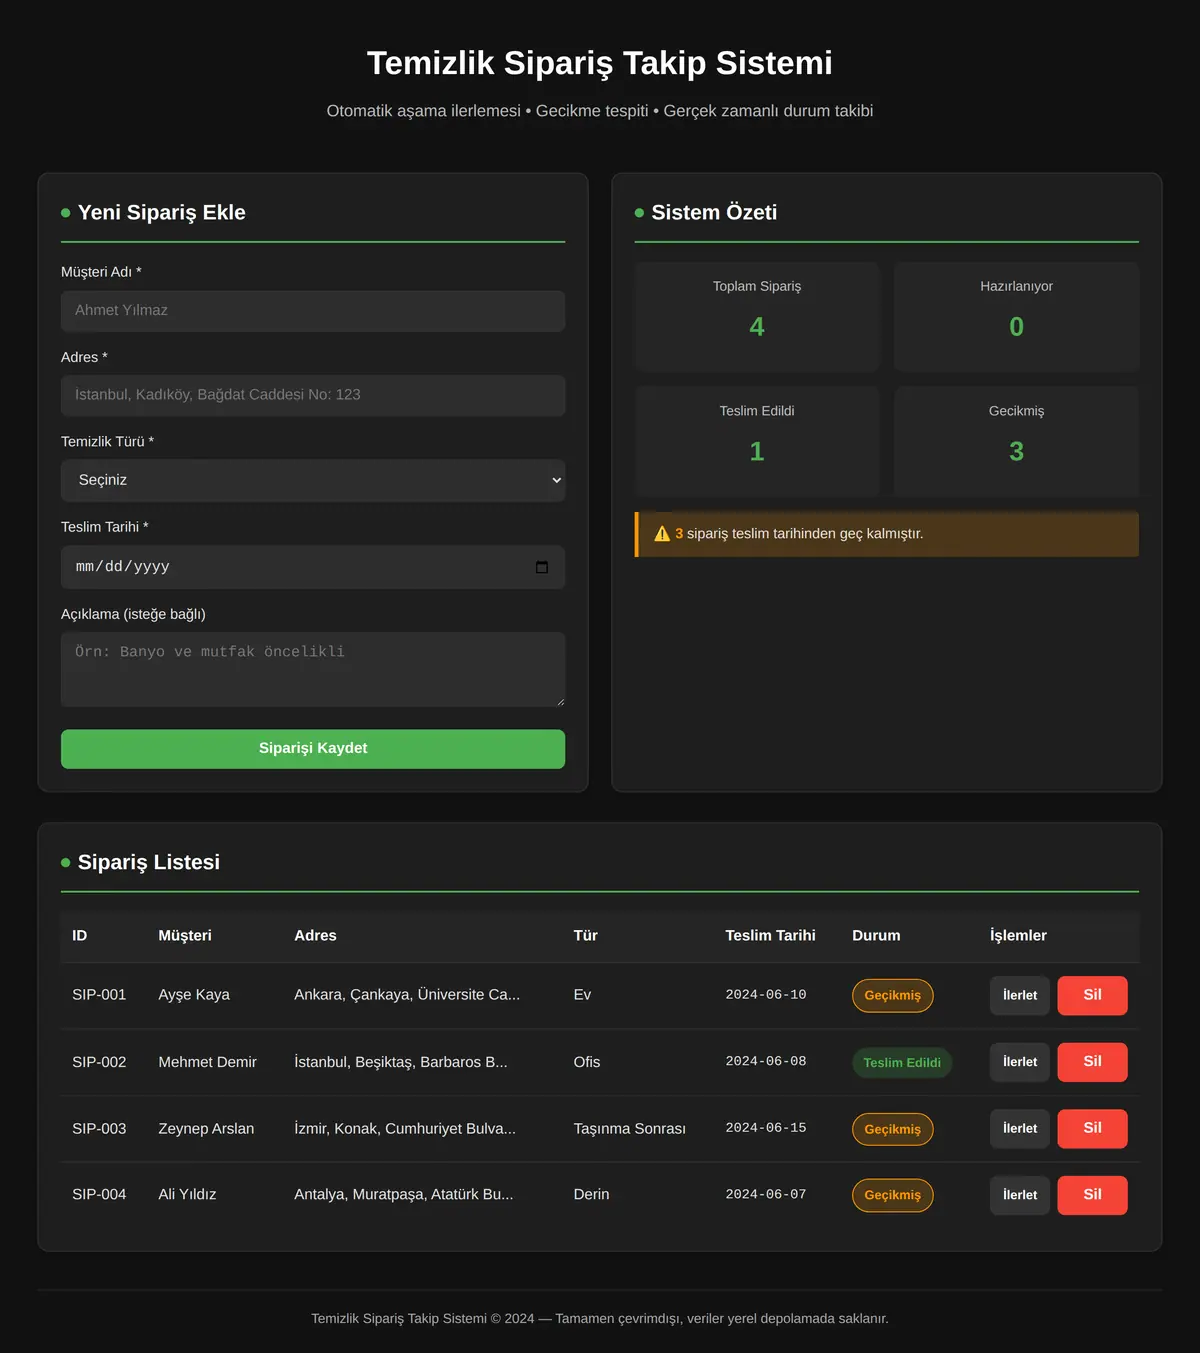Screen dimensions: 1200x1353
Task: Click the SIP-004 order ID cell
Action: pos(99,1195)
